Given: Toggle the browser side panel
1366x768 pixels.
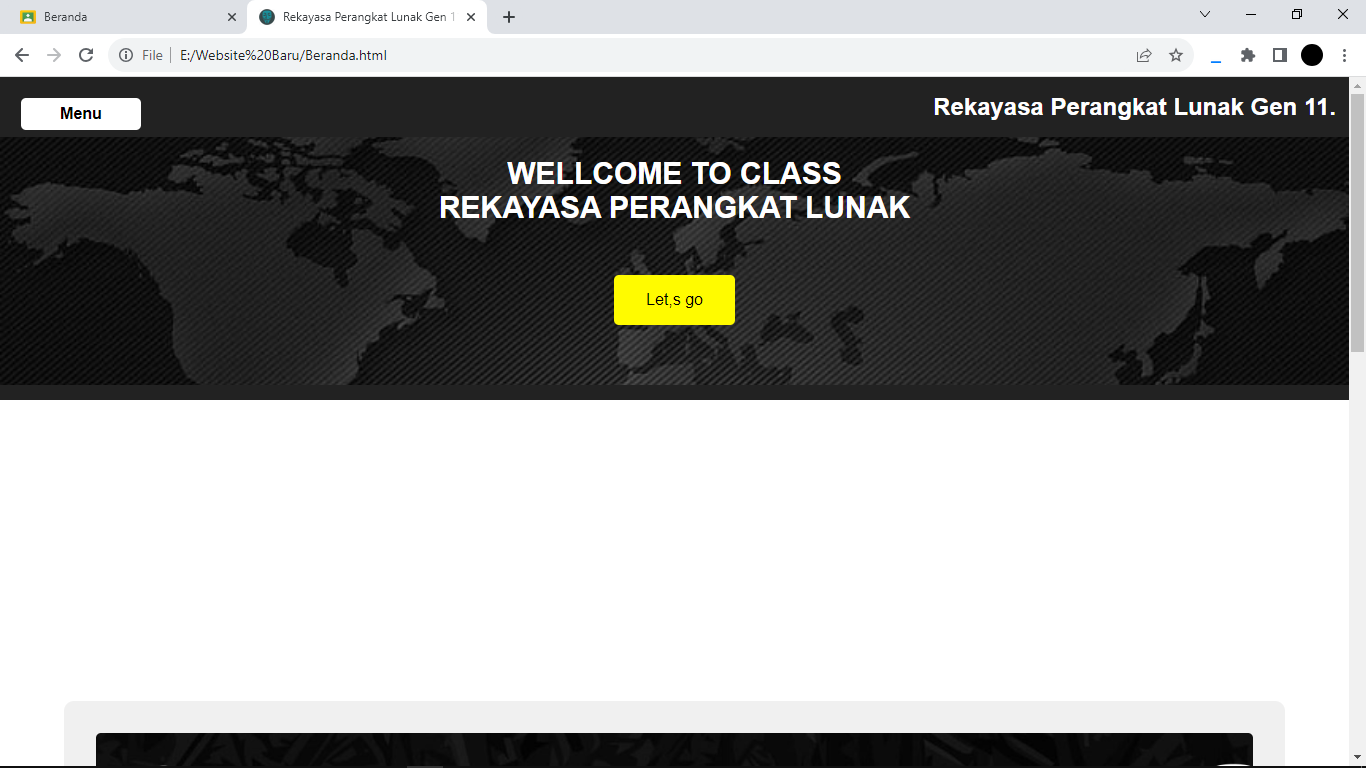Looking at the screenshot, I should coord(1280,55).
